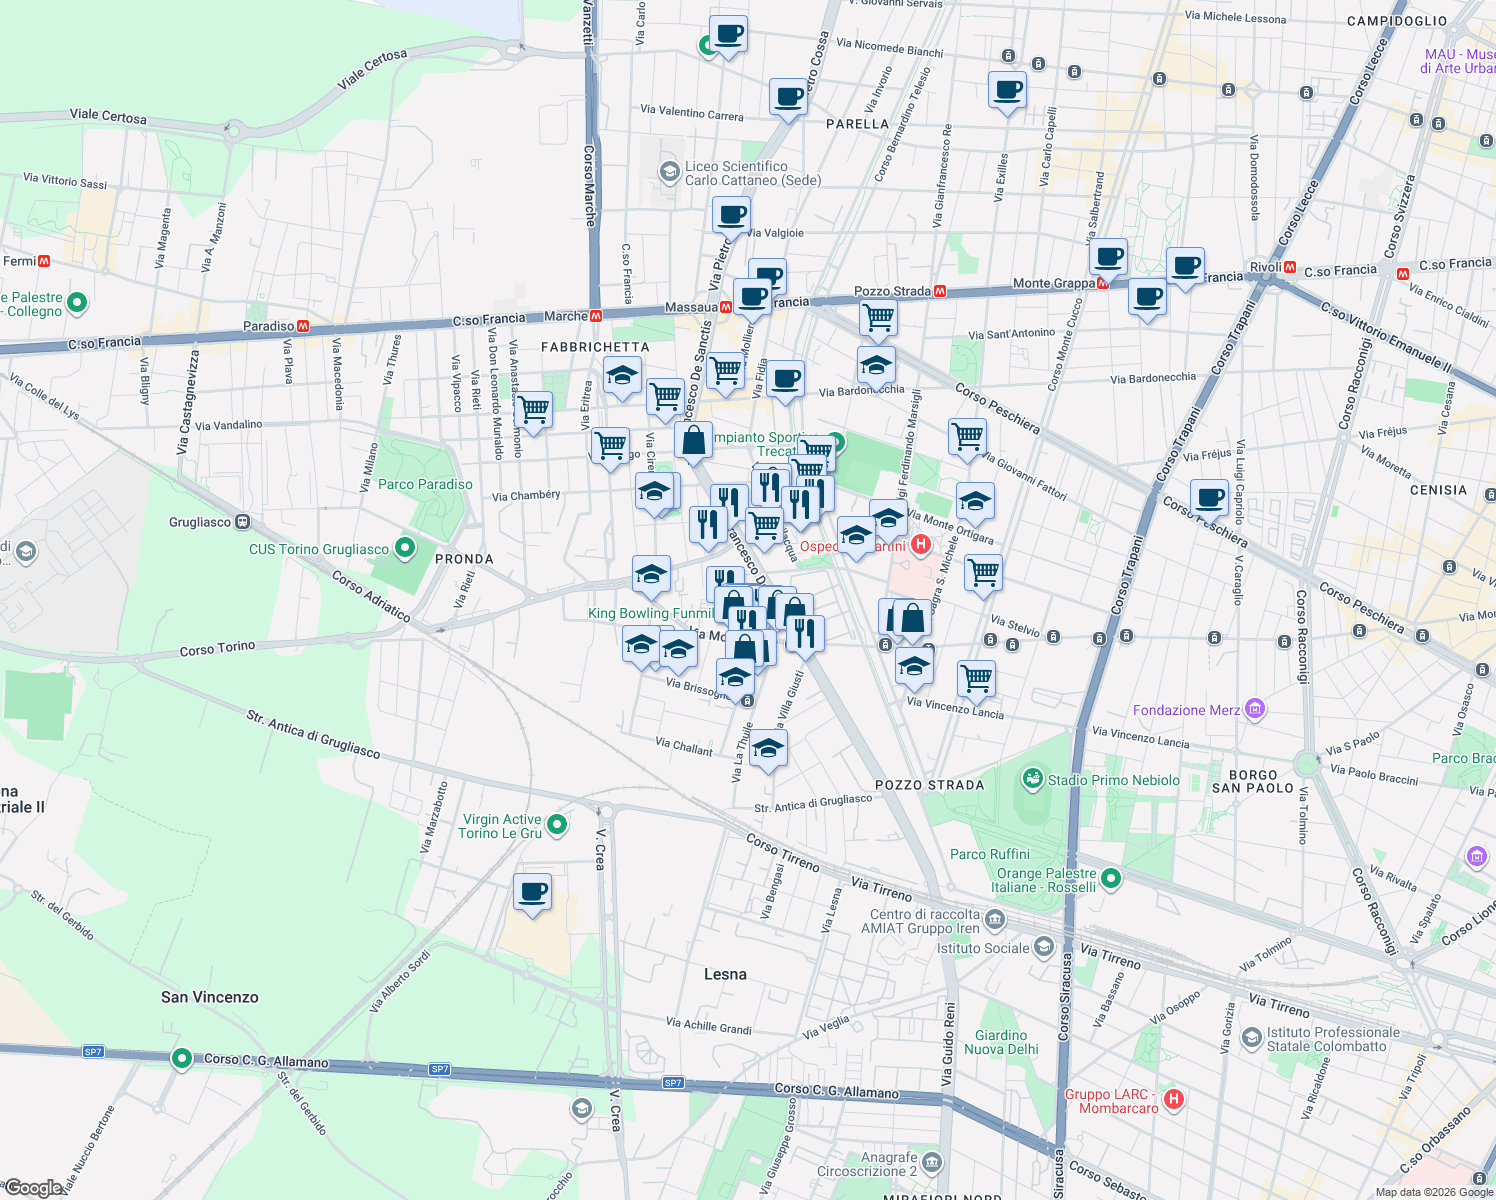Screen dimensions: 1496x1200
Task: Click the Fermi metro station icon
Action: click(44, 261)
